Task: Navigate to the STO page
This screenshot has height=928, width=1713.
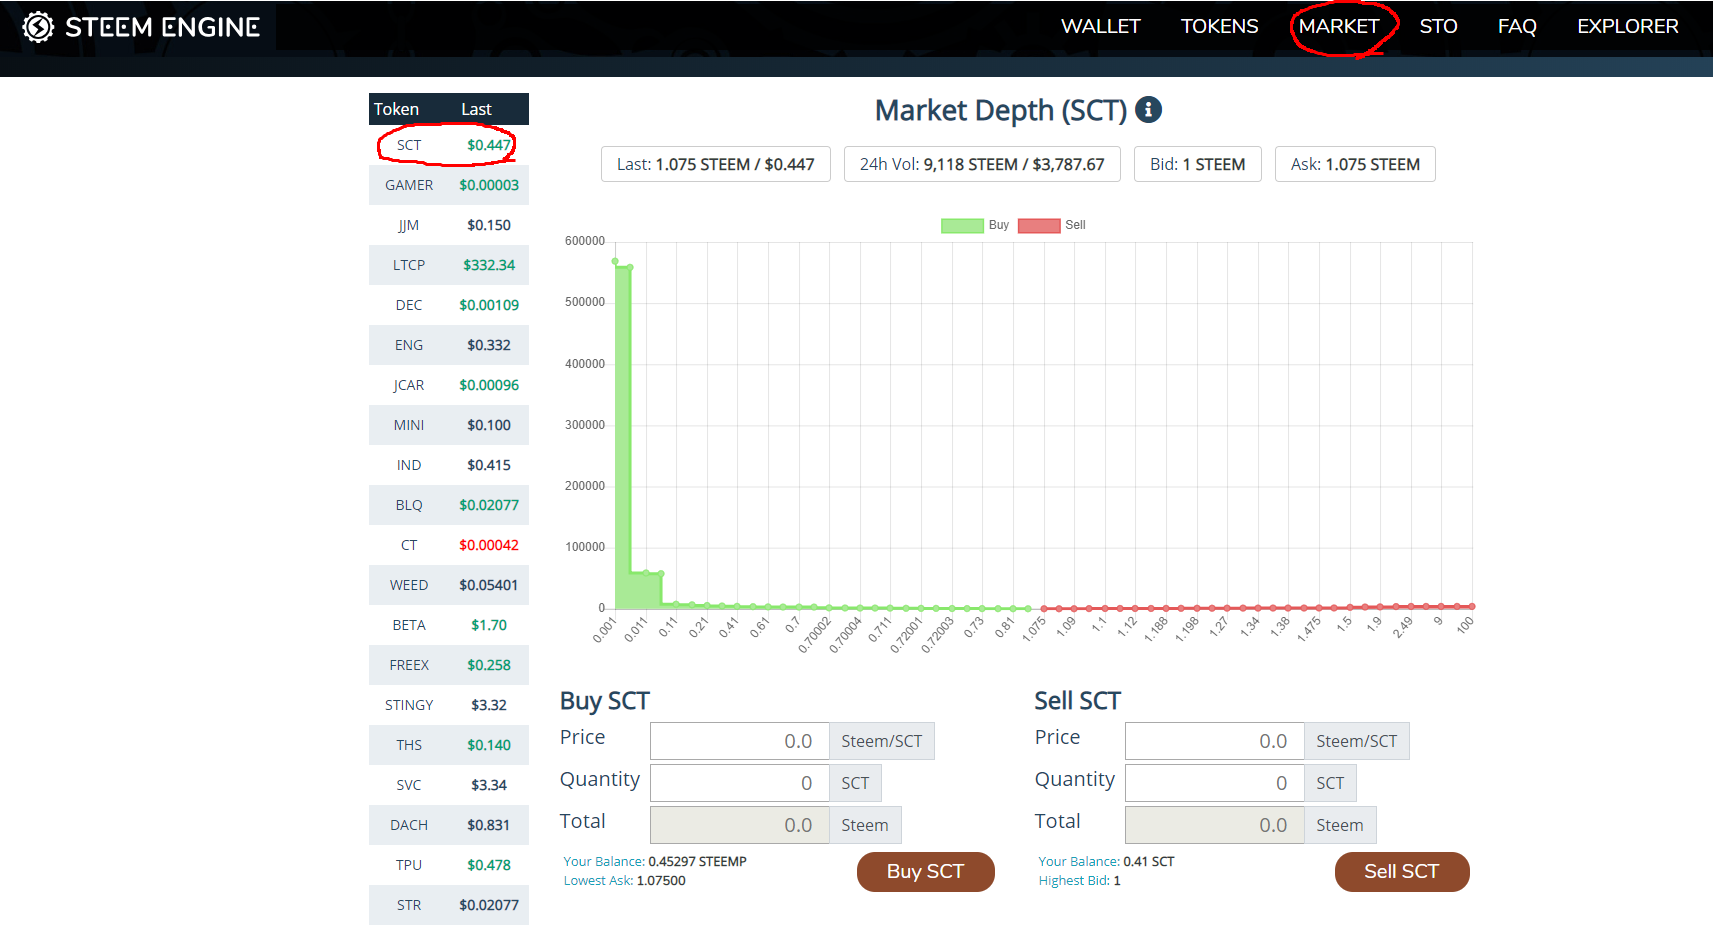Action: [x=1438, y=27]
